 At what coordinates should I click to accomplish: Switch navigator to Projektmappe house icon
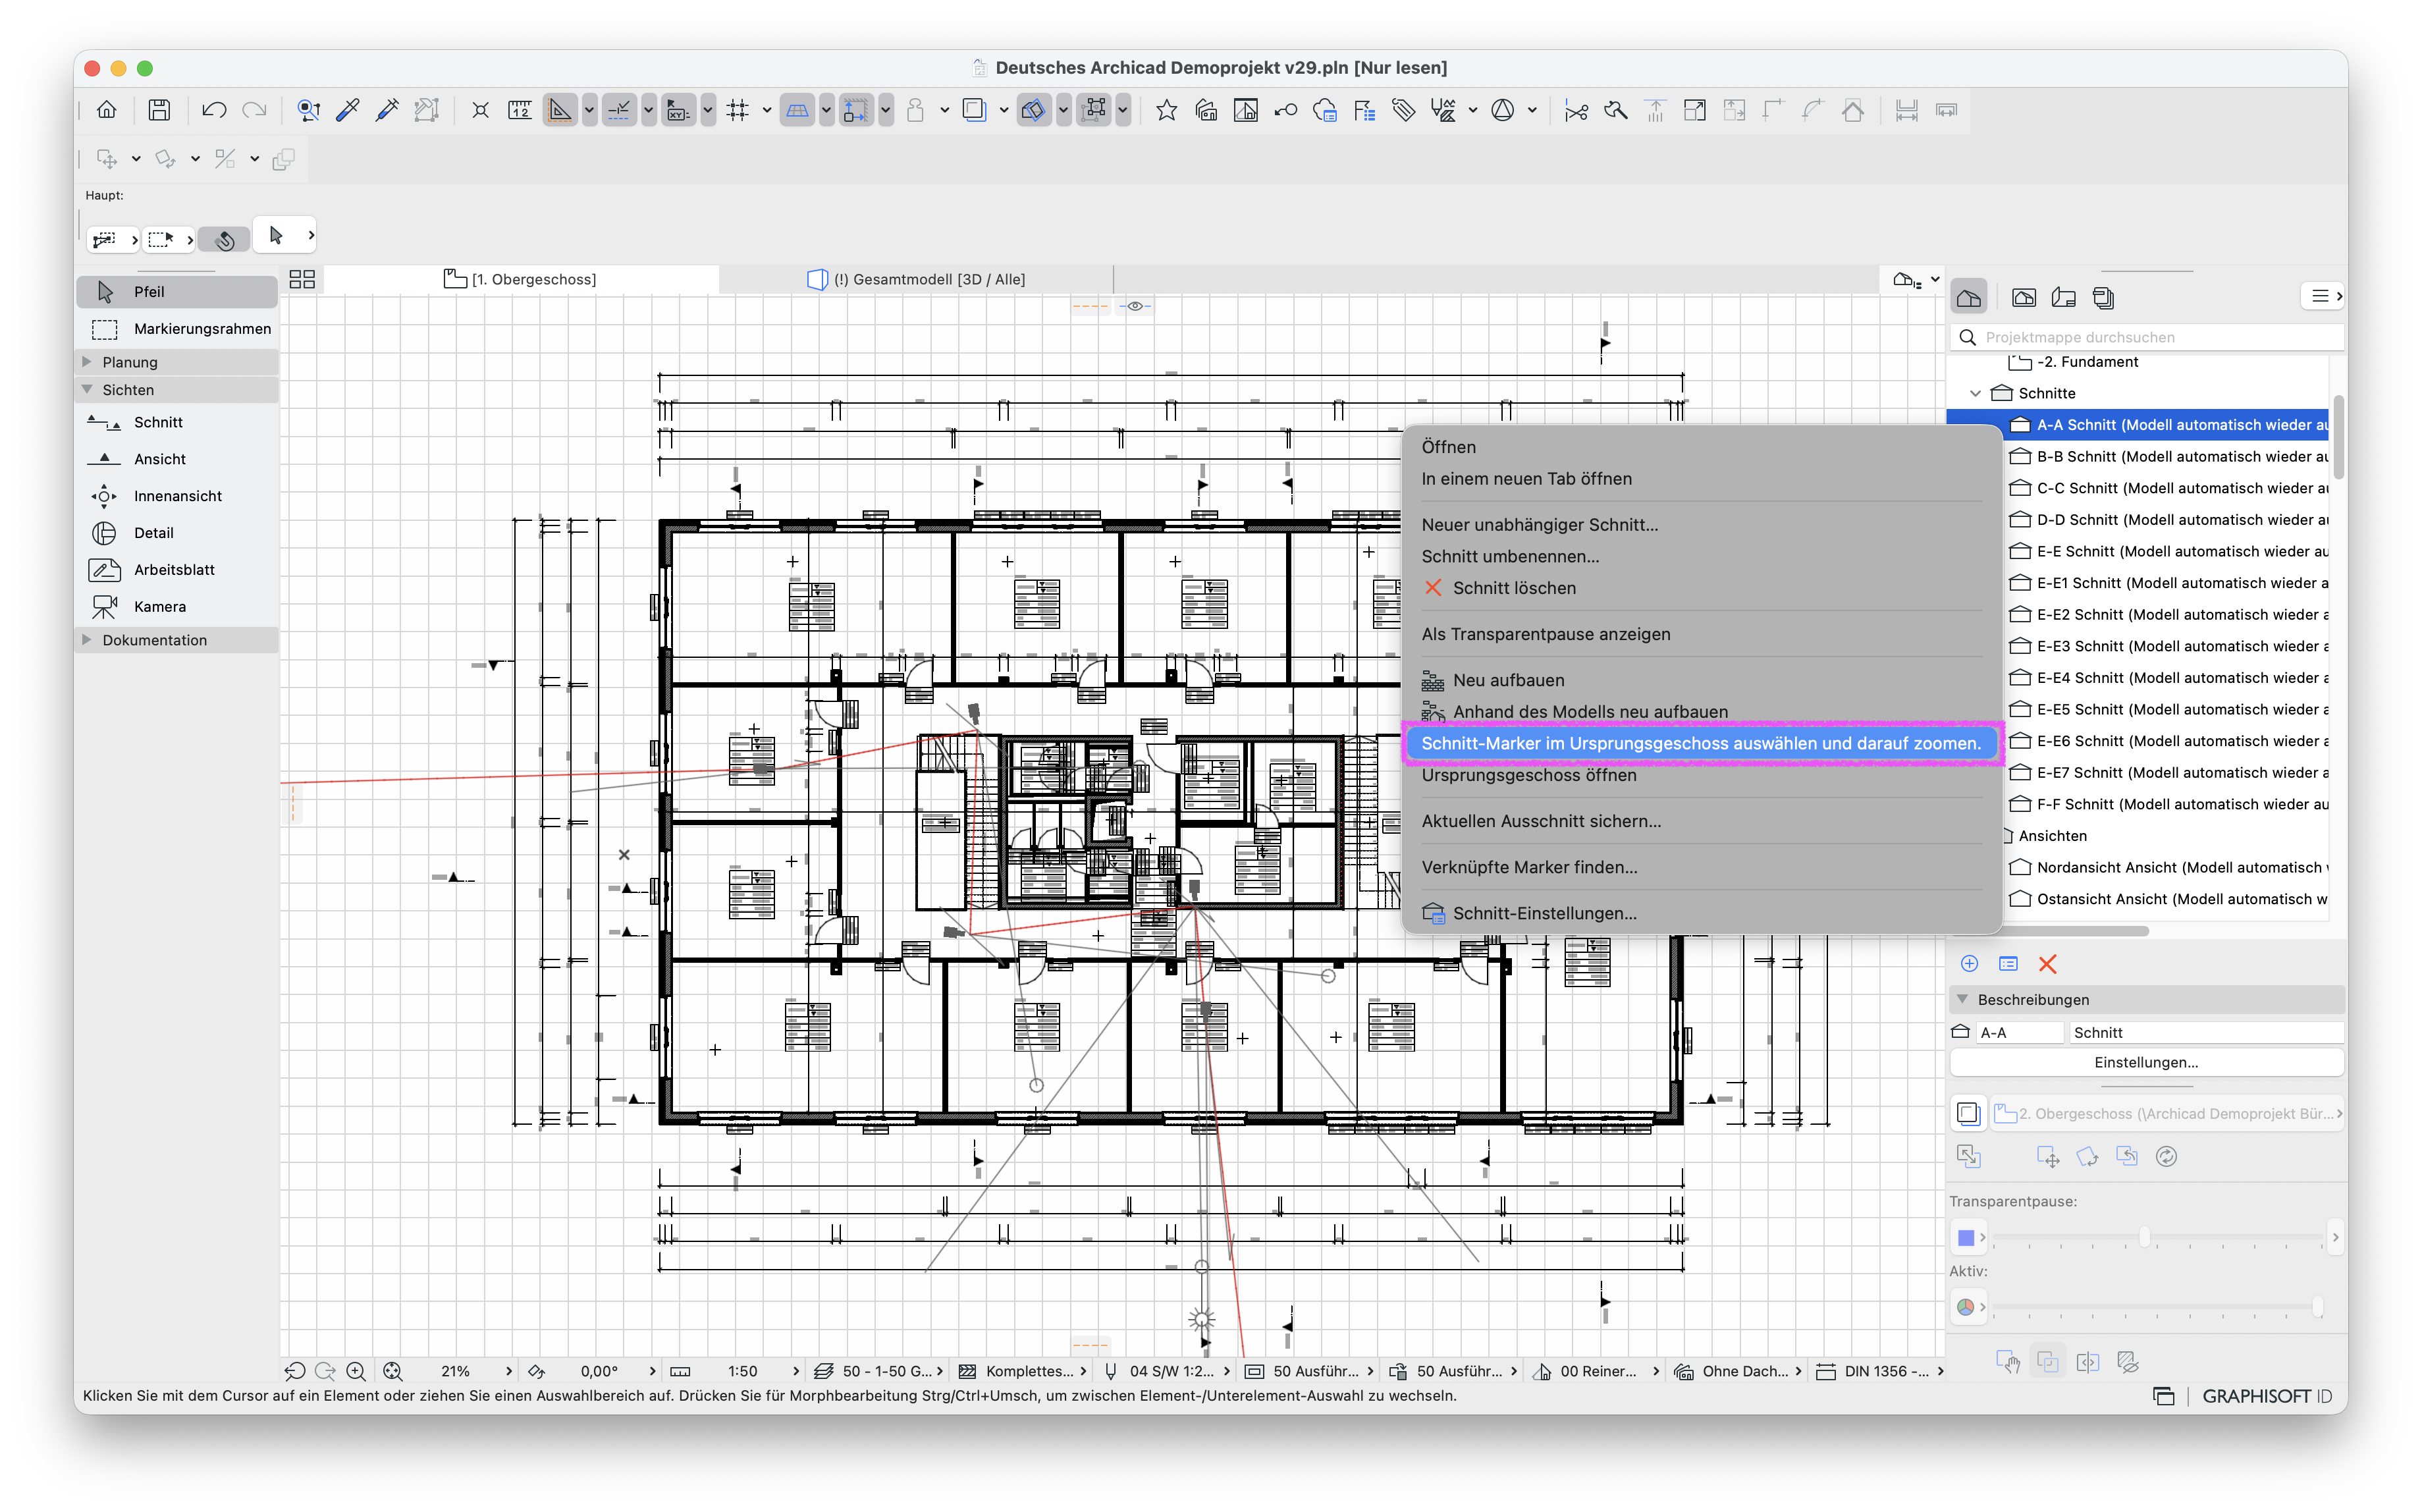pos(1969,298)
